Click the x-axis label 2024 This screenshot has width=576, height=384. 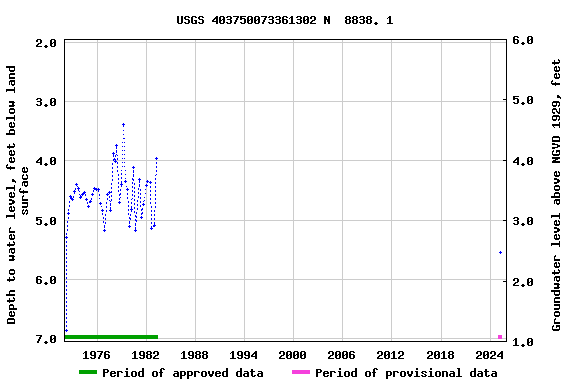click(489, 355)
